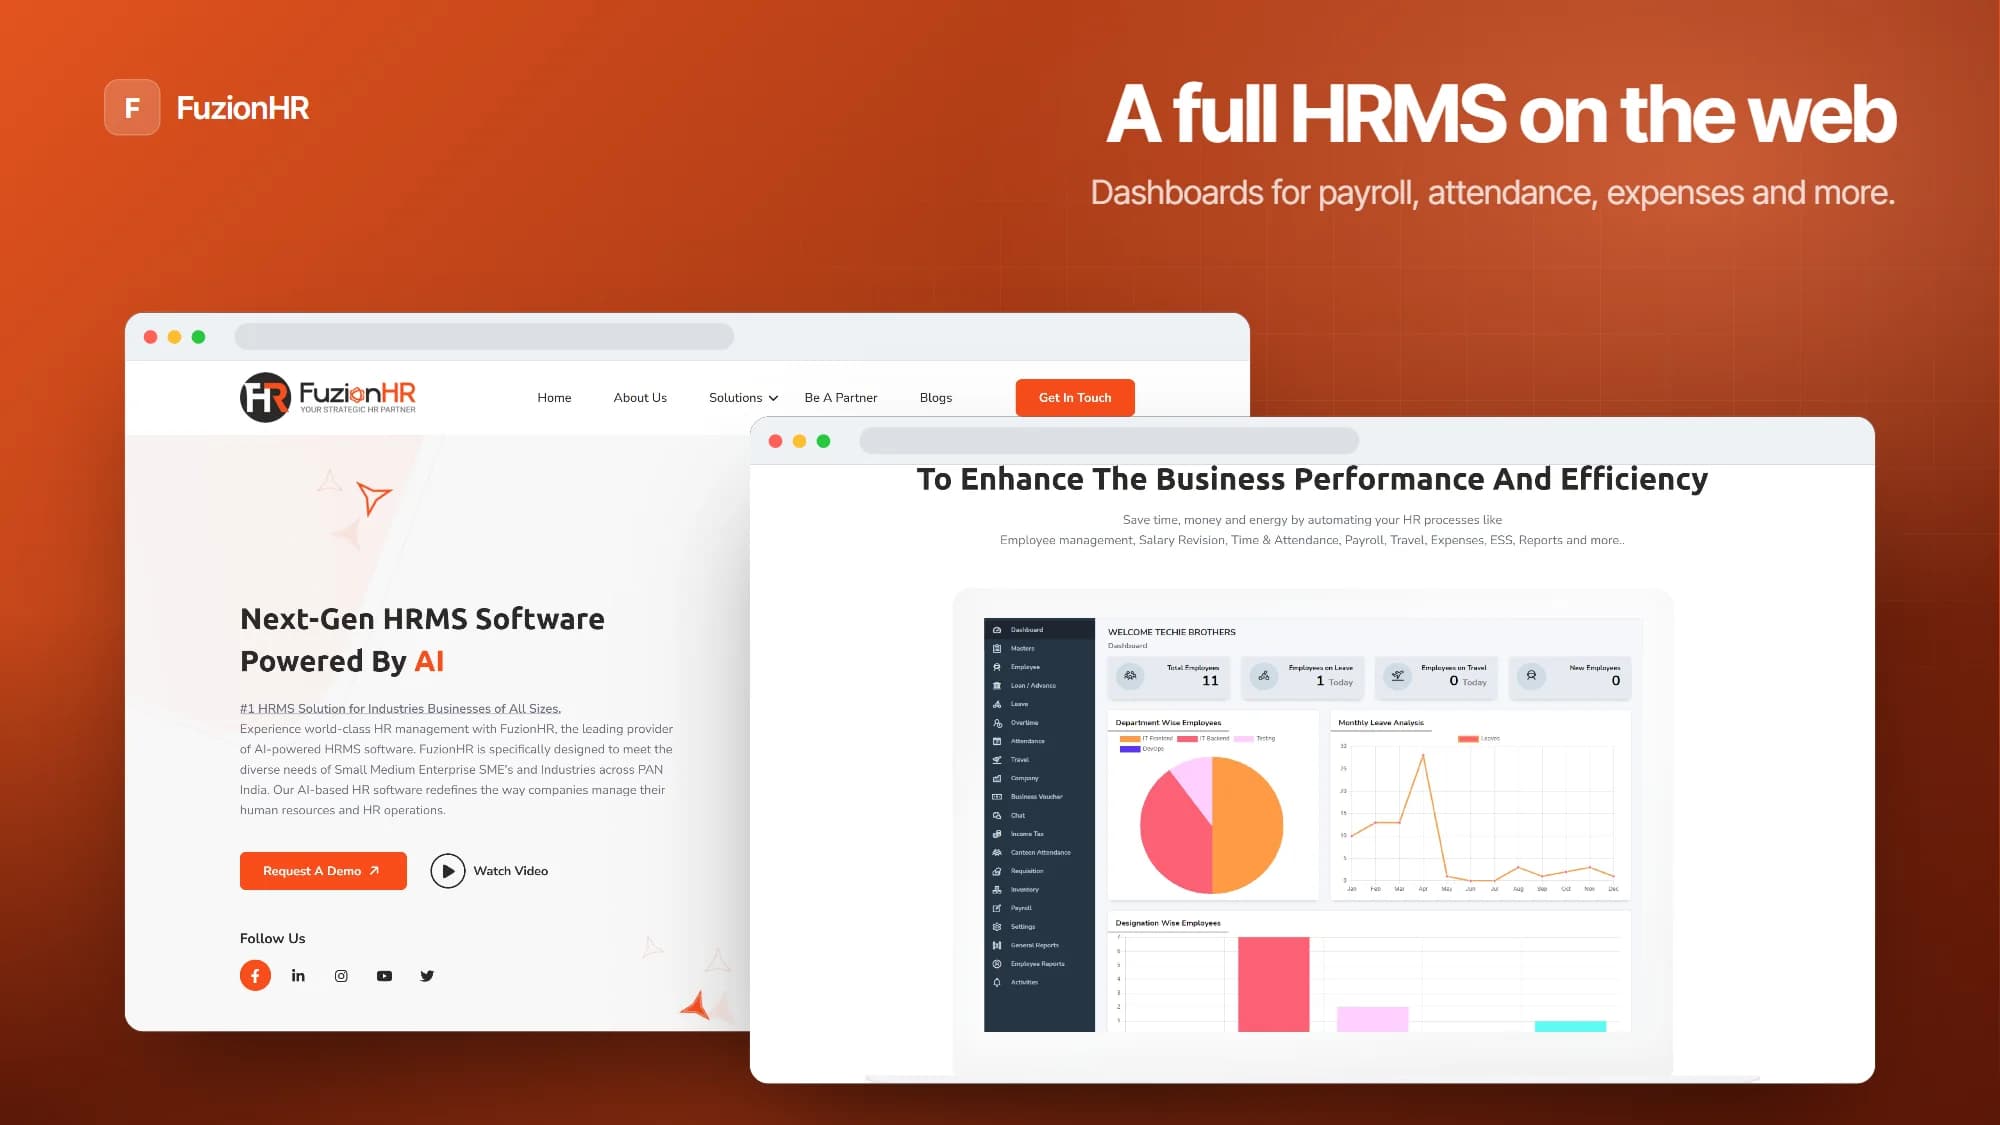2000x1125 pixels.
Task: Open Income Tax sidebar entry
Action: coord(1039,834)
